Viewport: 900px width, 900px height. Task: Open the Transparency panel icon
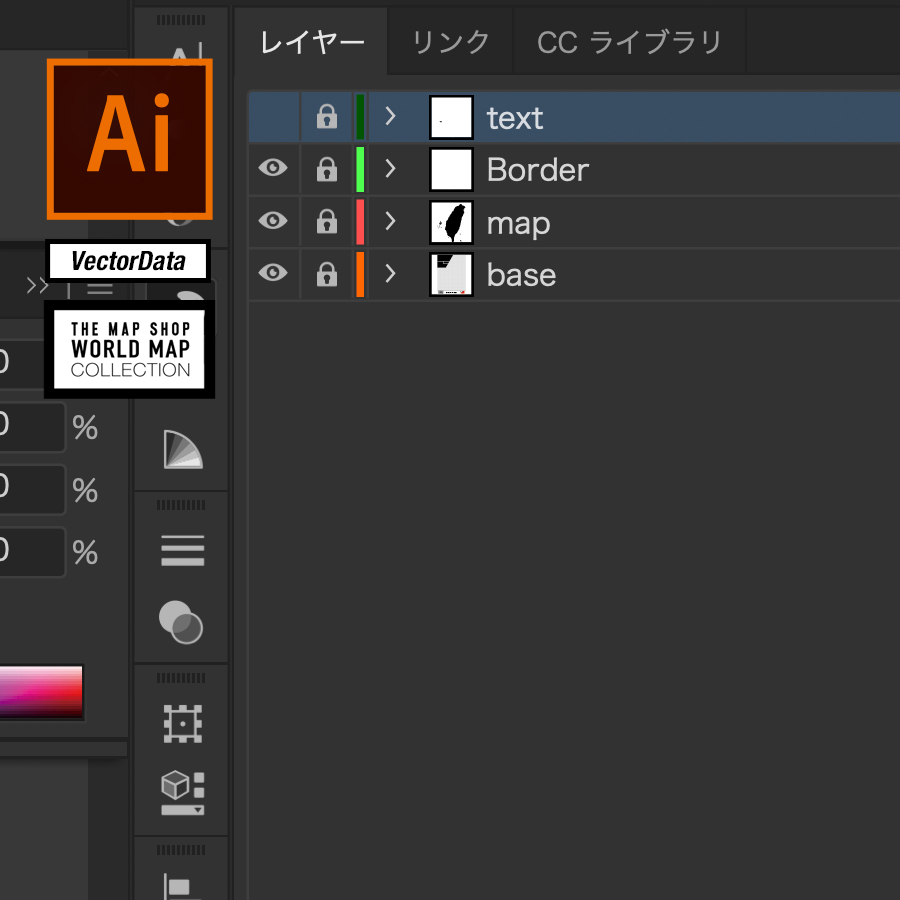pyautogui.click(x=181, y=622)
